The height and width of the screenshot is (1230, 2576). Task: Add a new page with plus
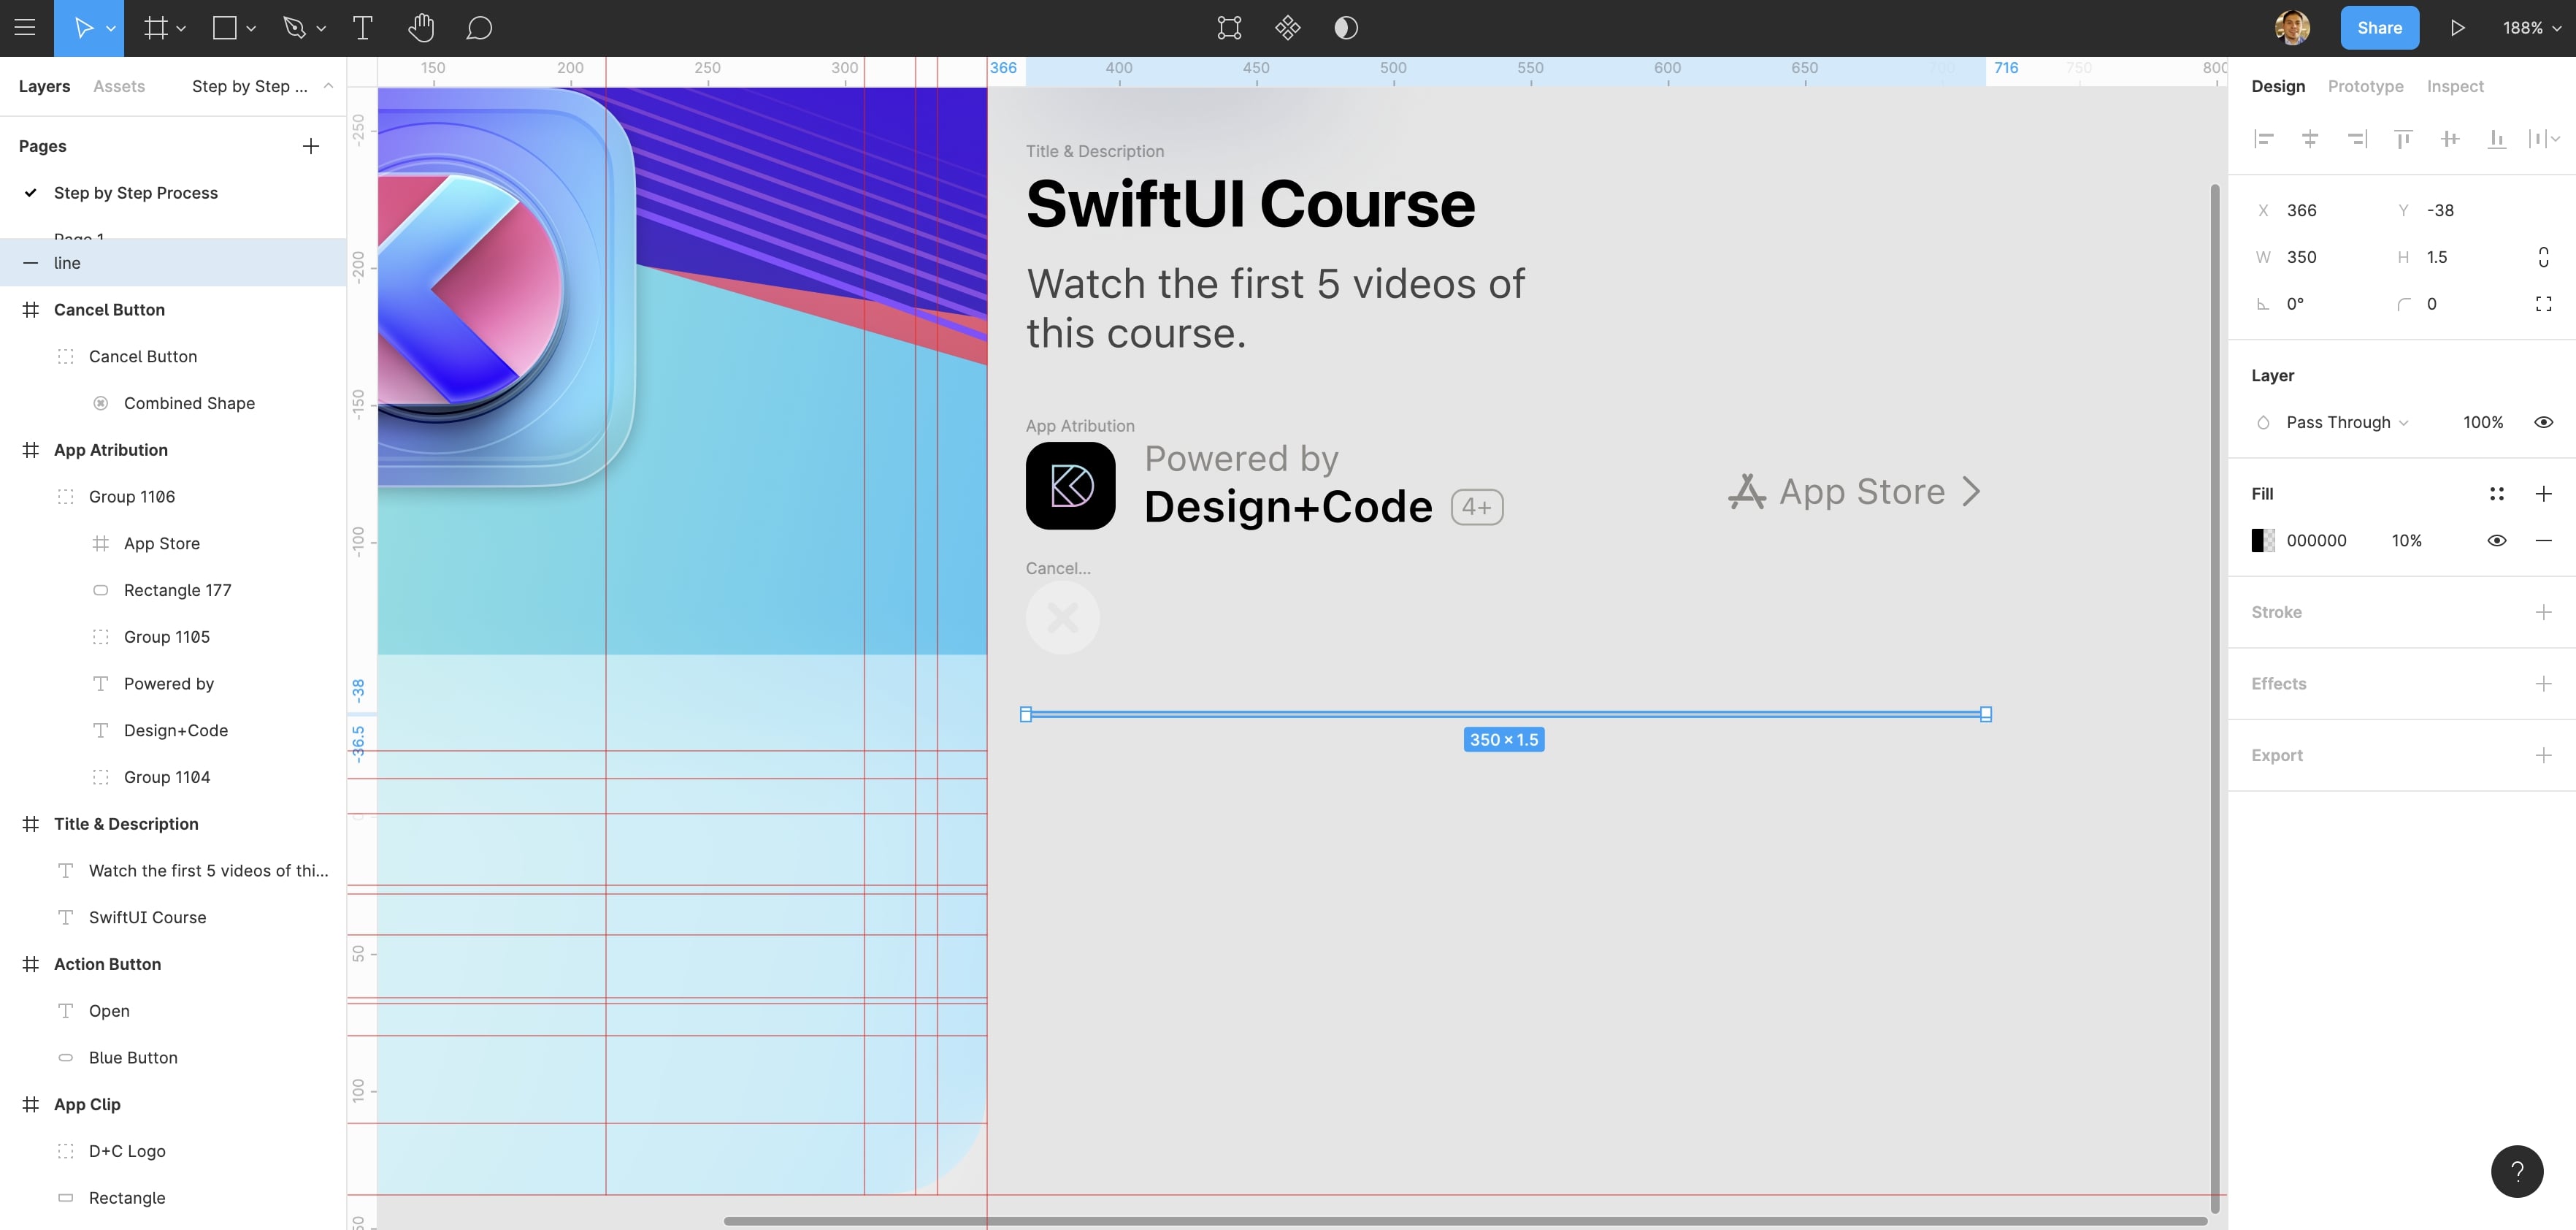pyautogui.click(x=311, y=146)
